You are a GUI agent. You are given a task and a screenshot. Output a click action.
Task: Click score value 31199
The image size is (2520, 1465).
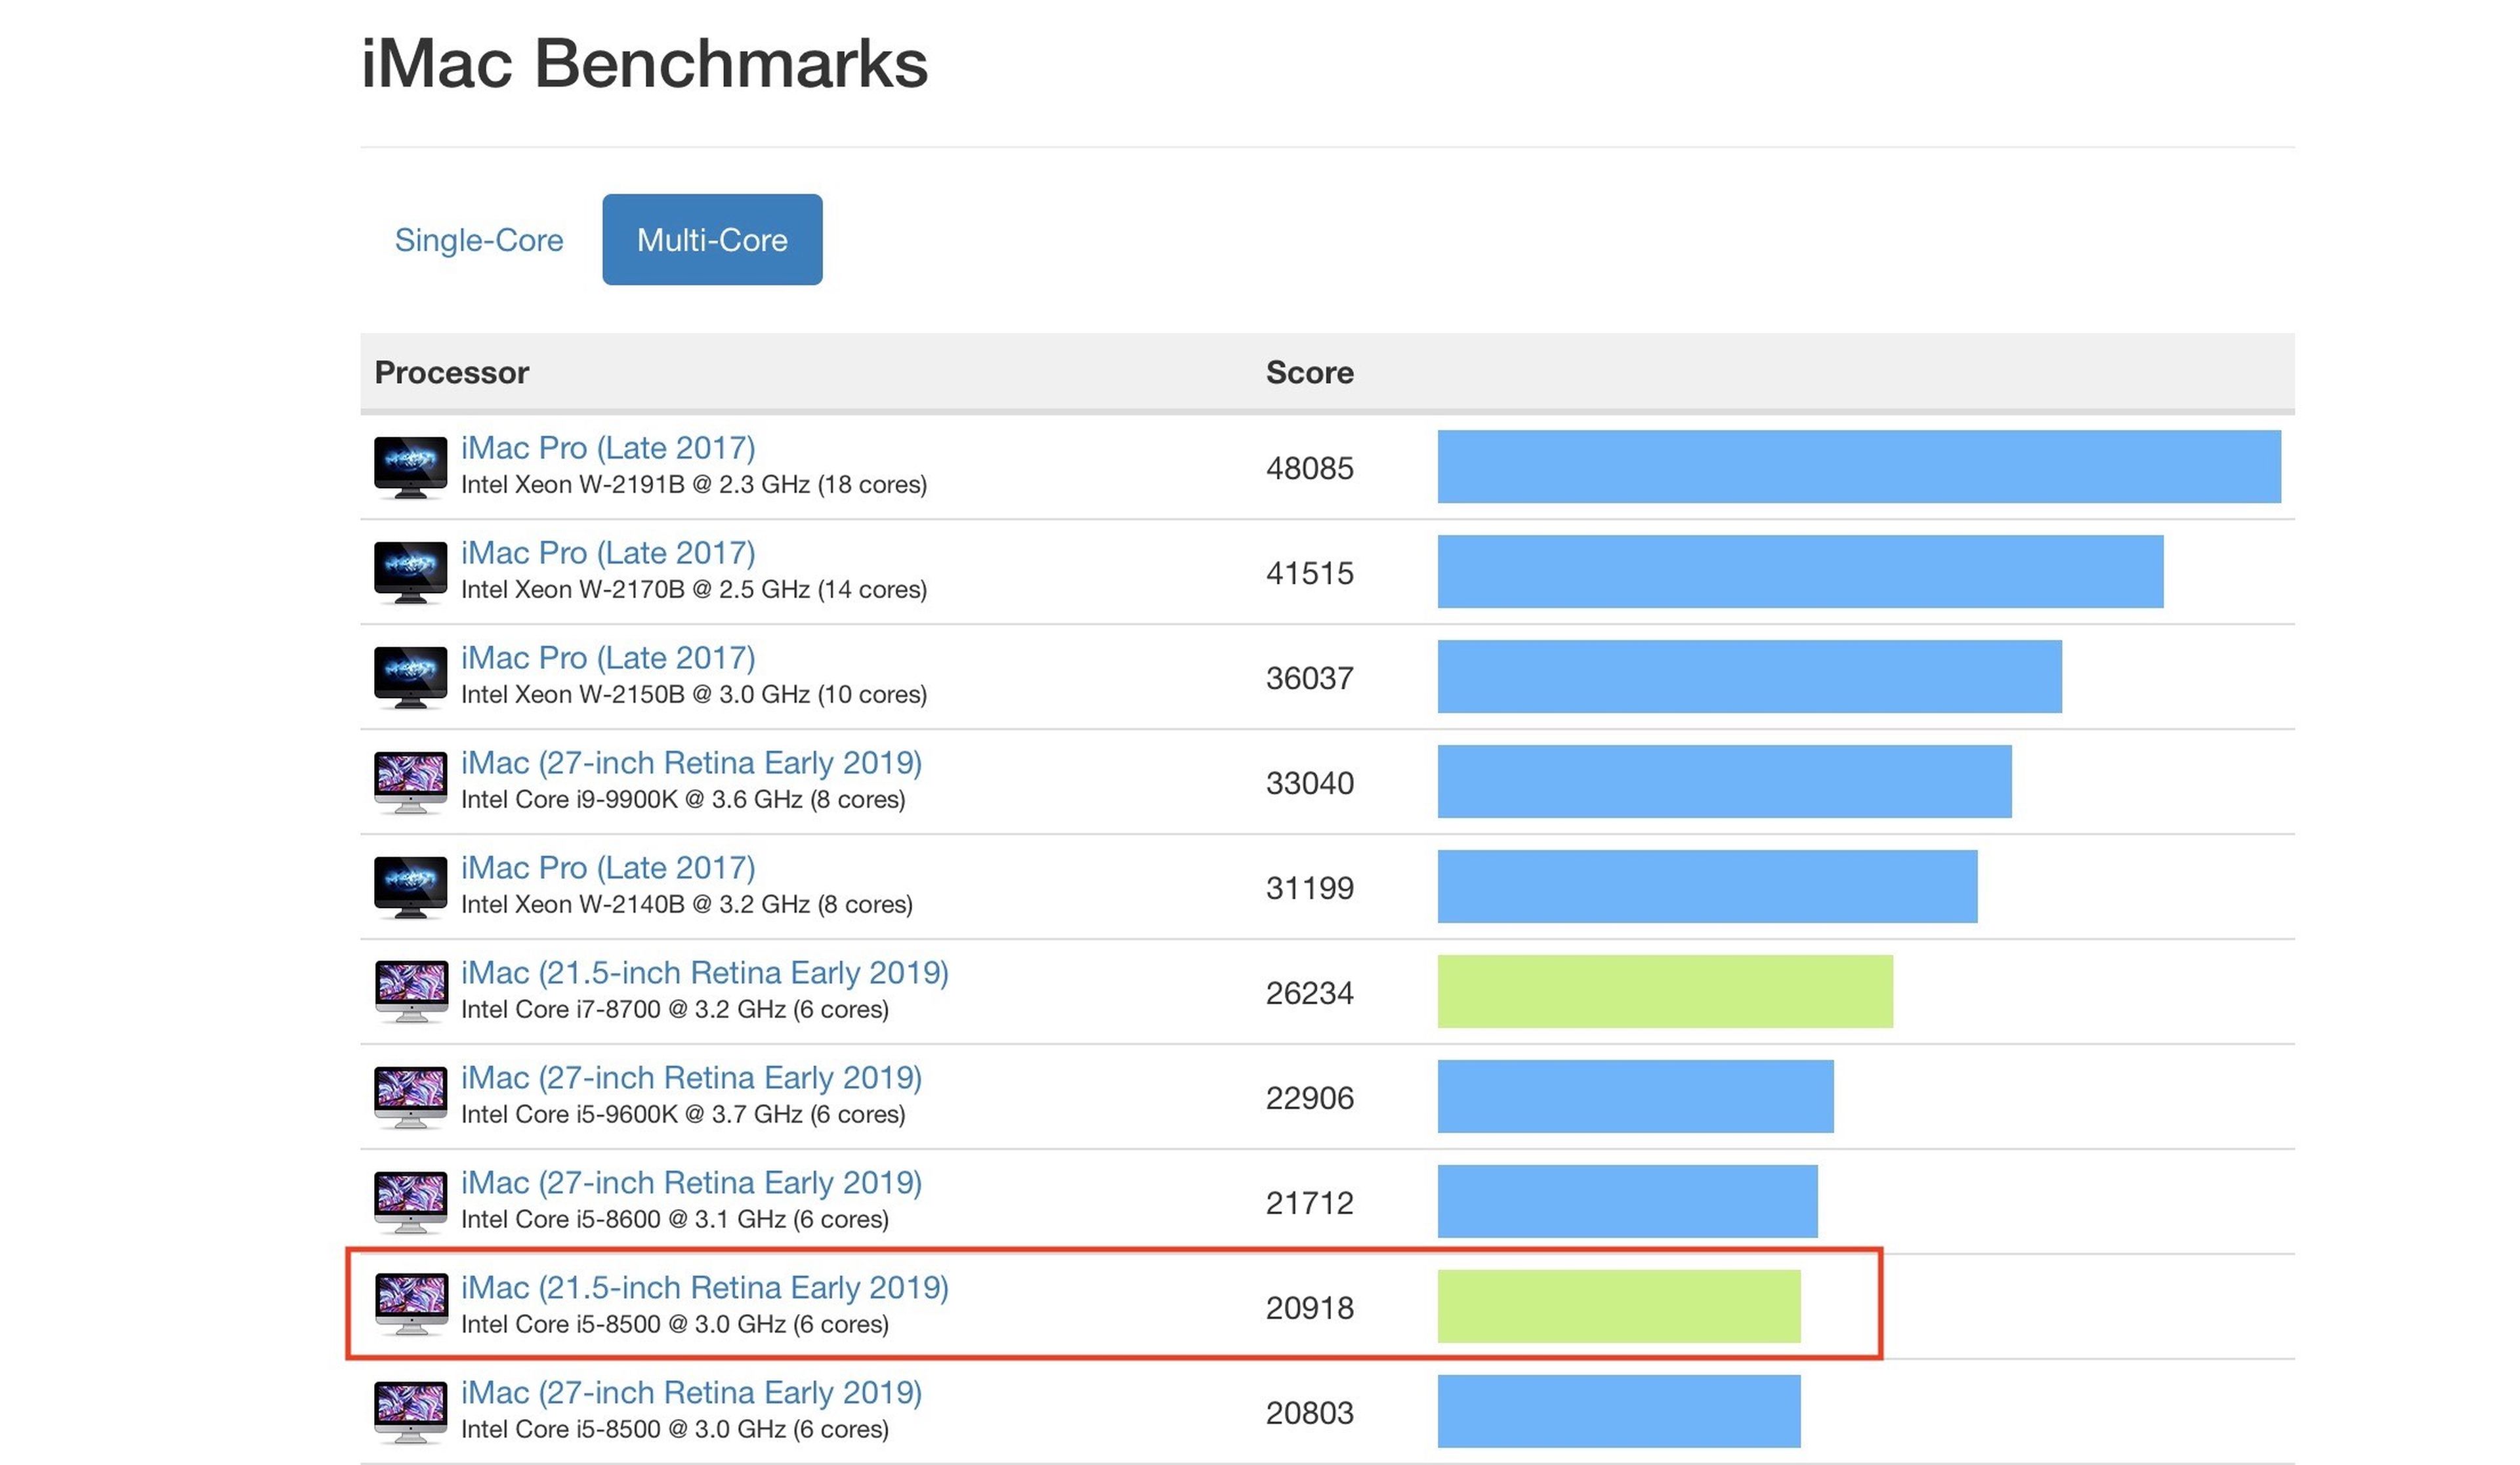1310,888
